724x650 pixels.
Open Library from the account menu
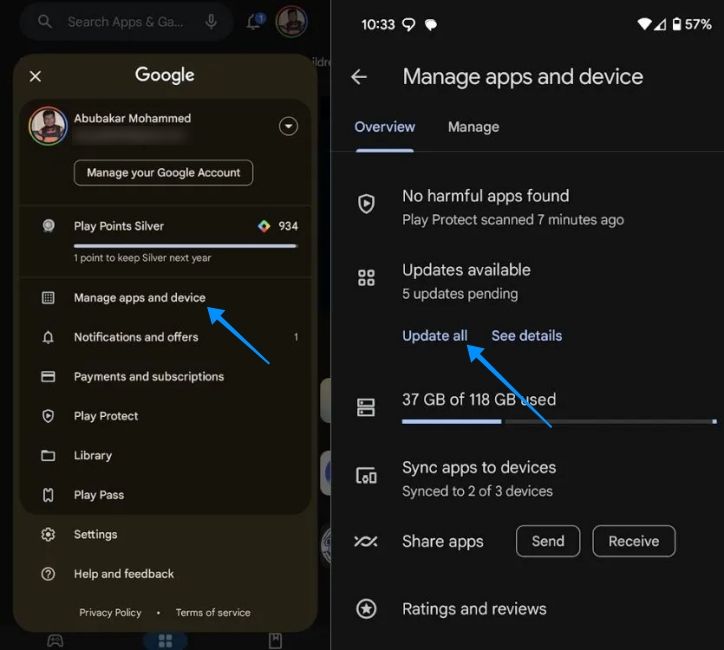166,456
